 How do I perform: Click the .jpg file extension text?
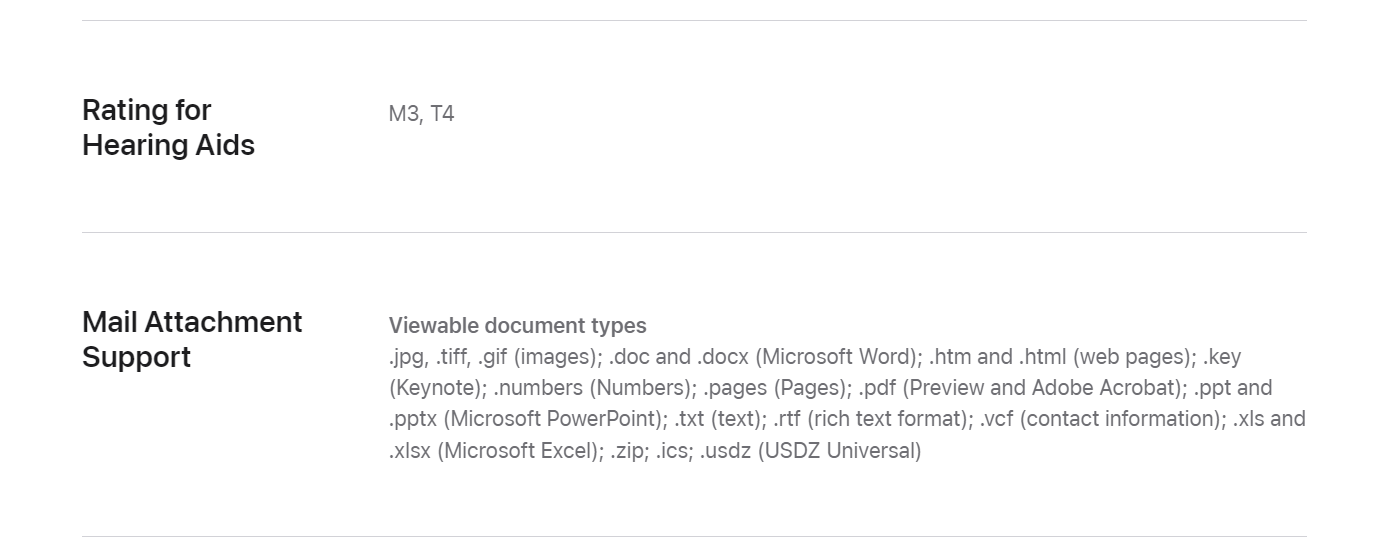[x=408, y=357]
